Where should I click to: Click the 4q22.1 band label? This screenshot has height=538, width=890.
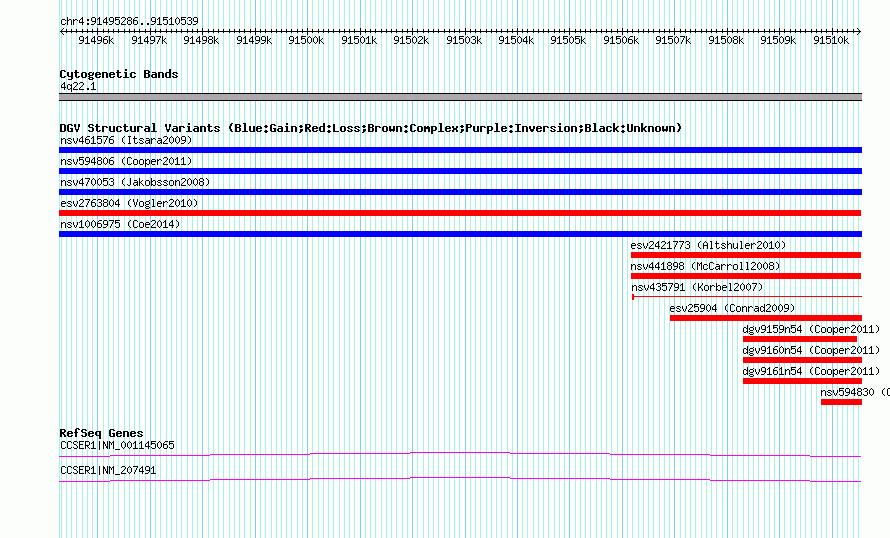78,86
